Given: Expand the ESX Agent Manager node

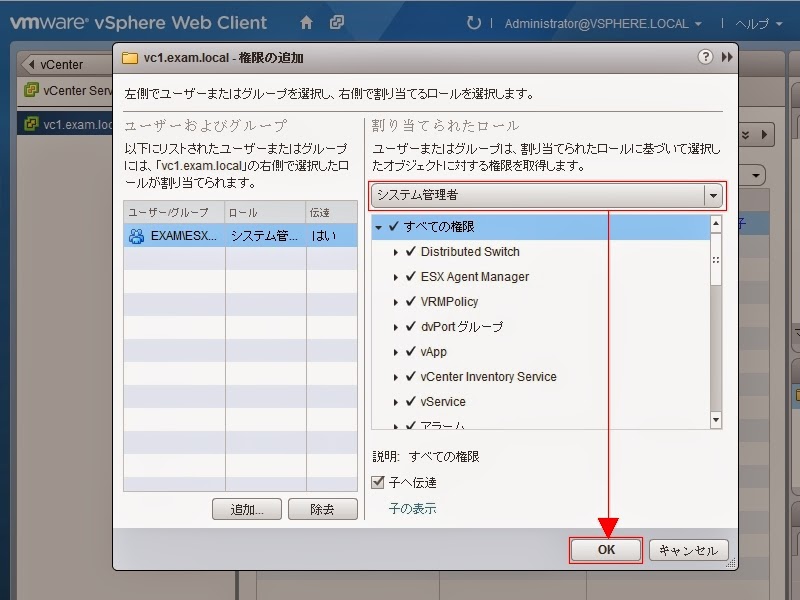Looking at the screenshot, I should point(395,277).
